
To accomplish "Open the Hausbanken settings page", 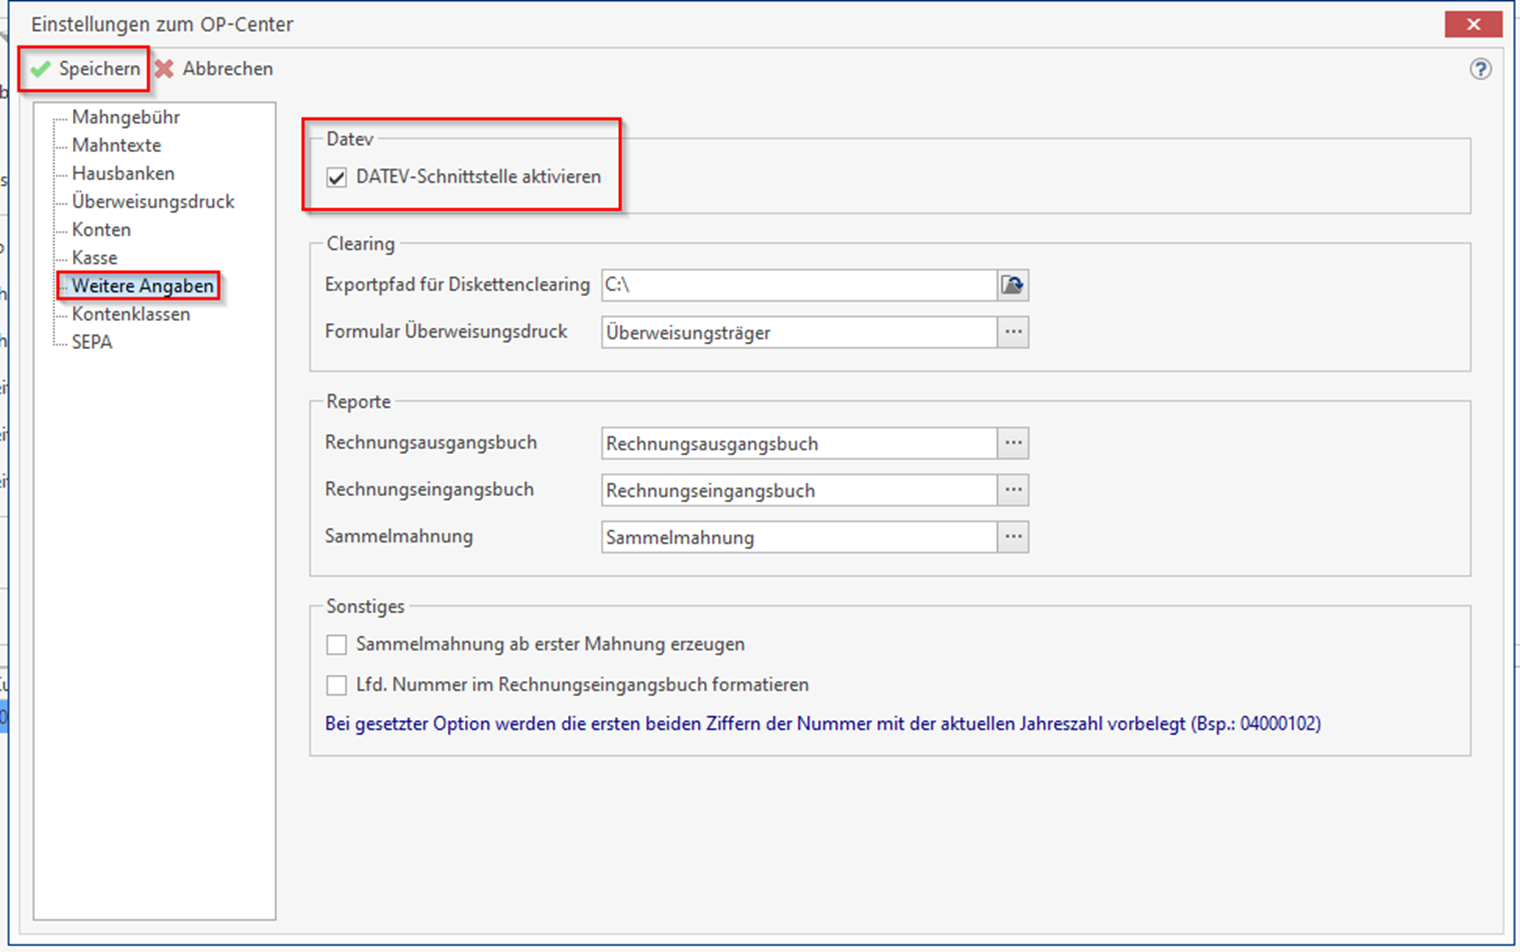I will pyautogui.click(x=123, y=173).
